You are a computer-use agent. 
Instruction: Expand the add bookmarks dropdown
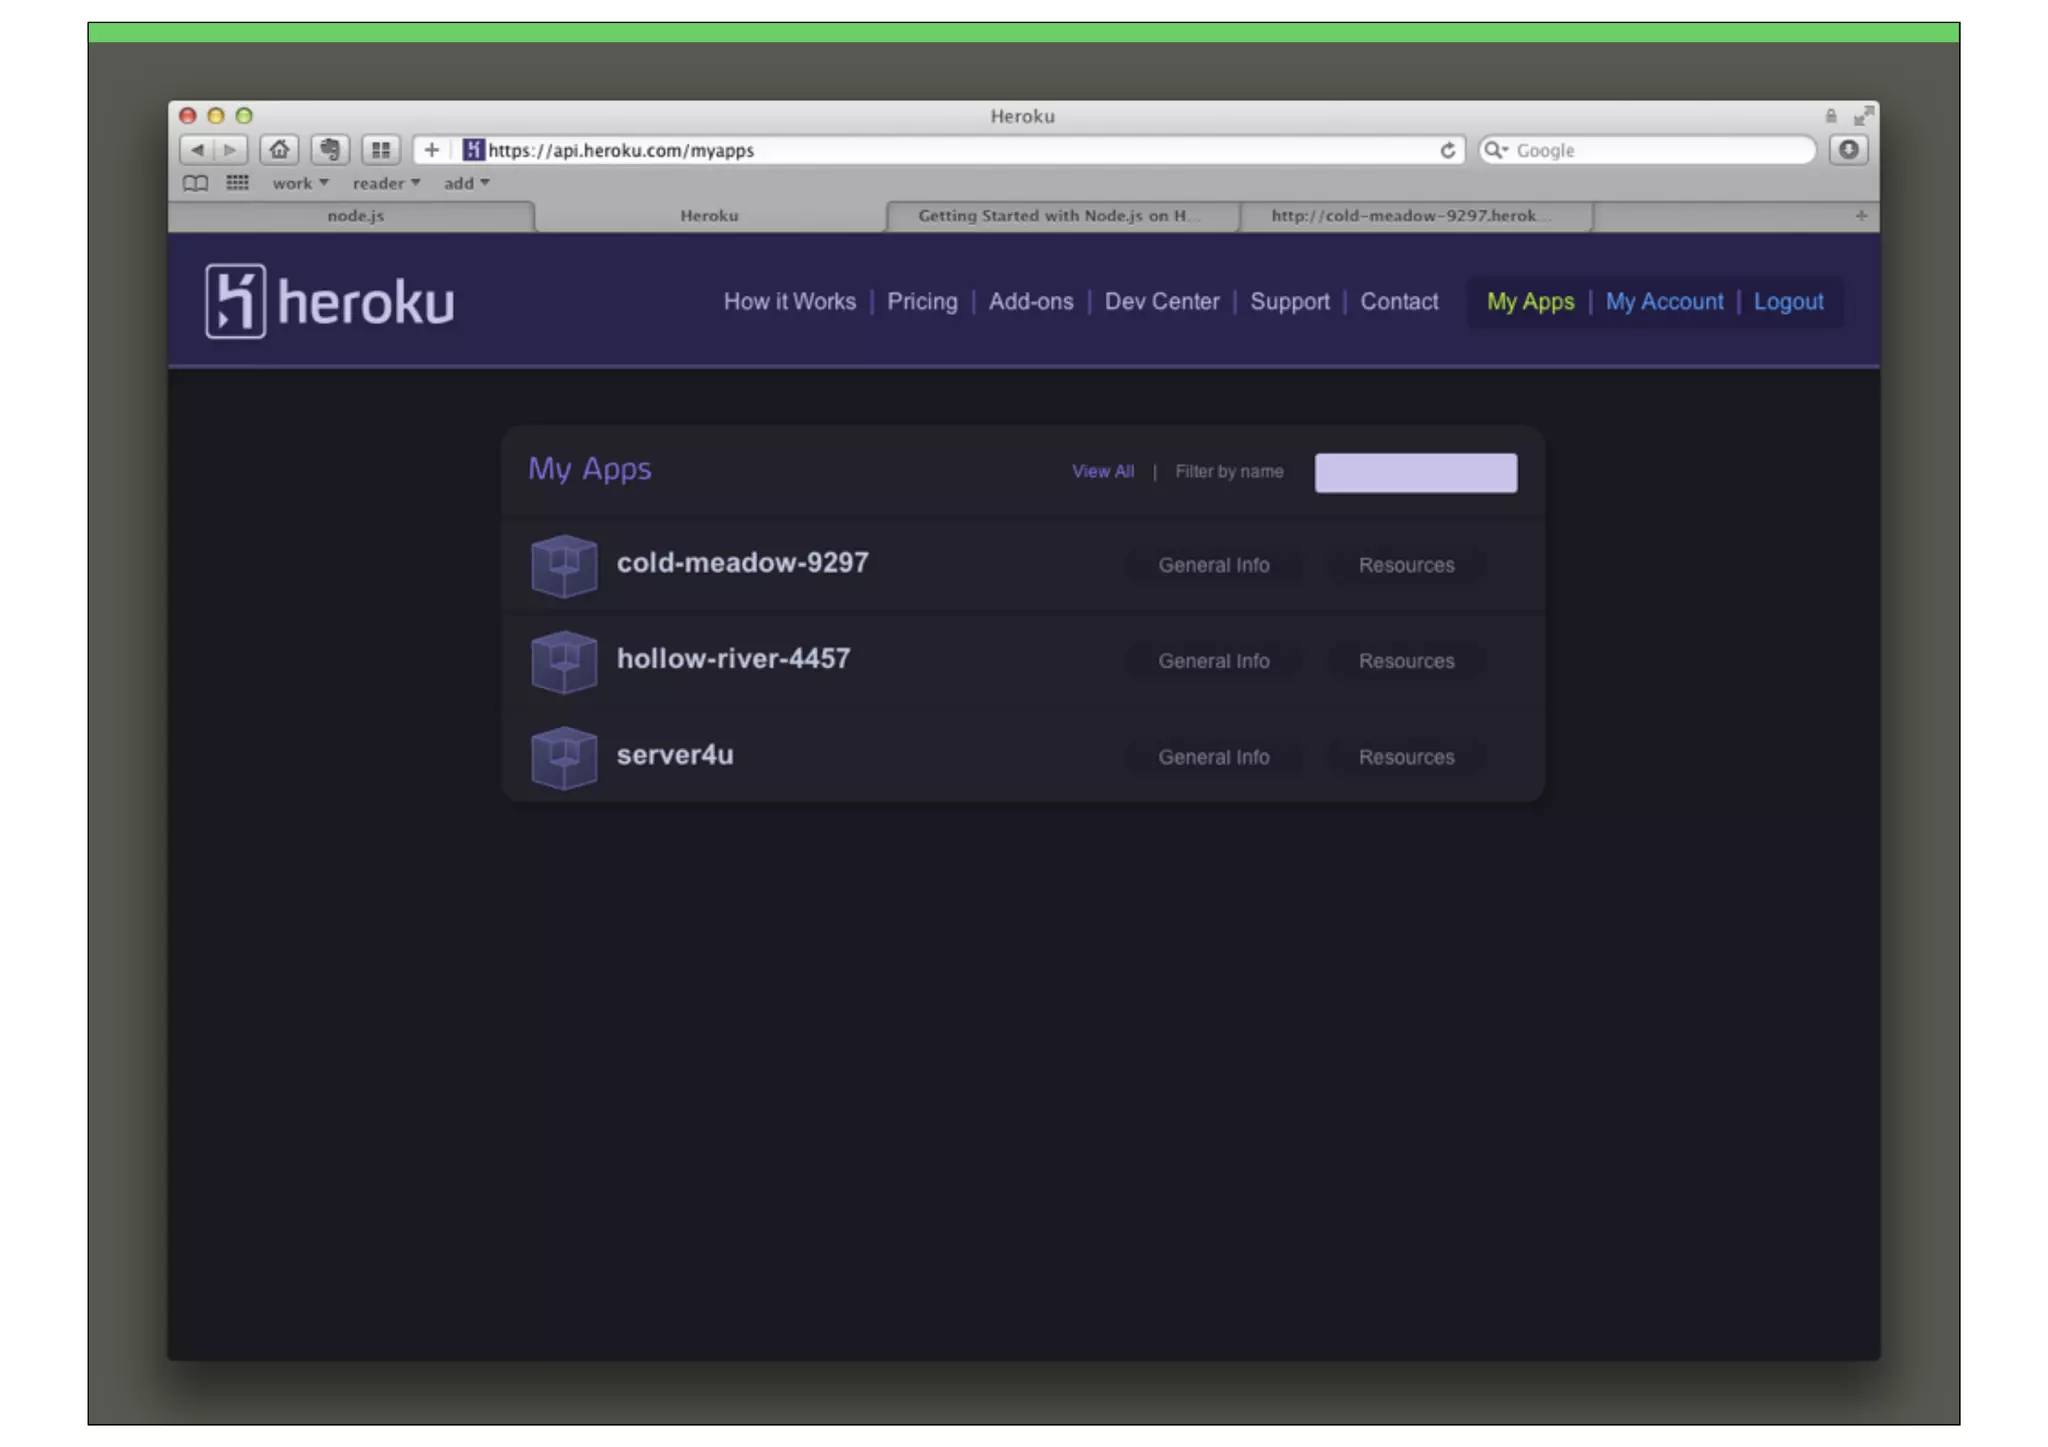click(x=466, y=183)
